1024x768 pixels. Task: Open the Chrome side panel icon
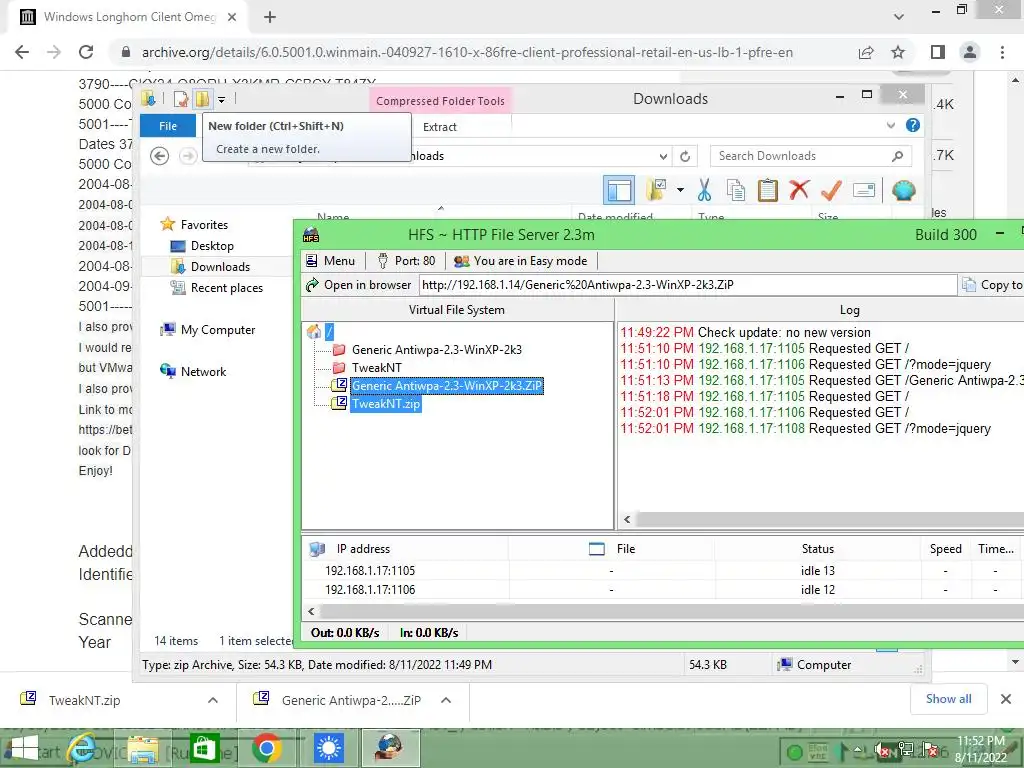pyautogui.click(x=938, y=52)
